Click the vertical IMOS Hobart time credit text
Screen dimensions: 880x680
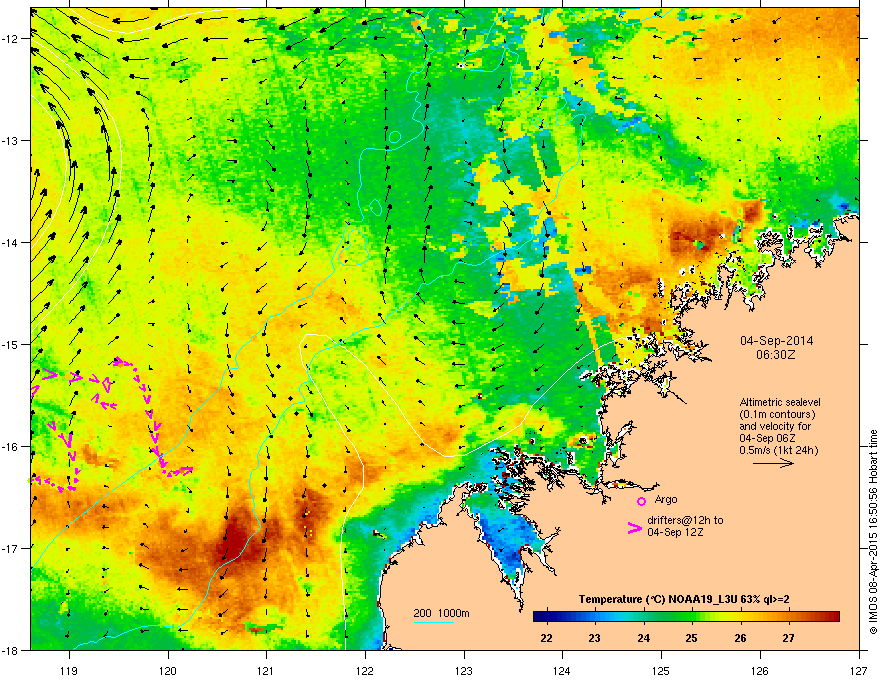coord(873,532)
